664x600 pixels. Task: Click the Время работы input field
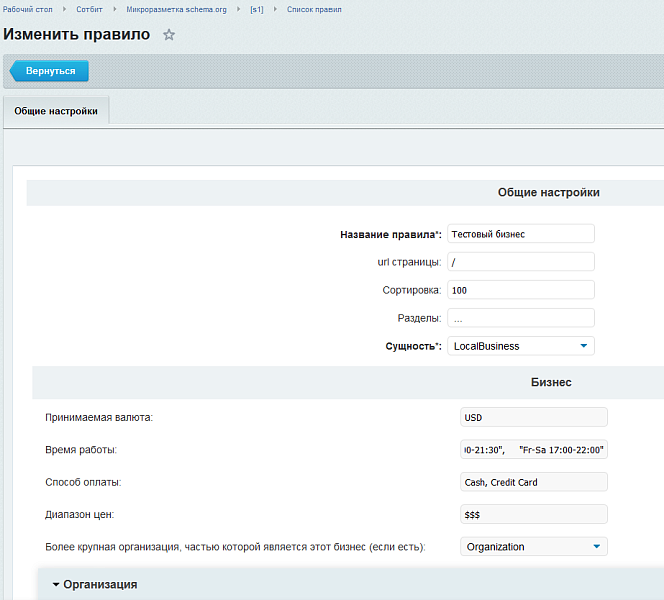tap(533, 450)
